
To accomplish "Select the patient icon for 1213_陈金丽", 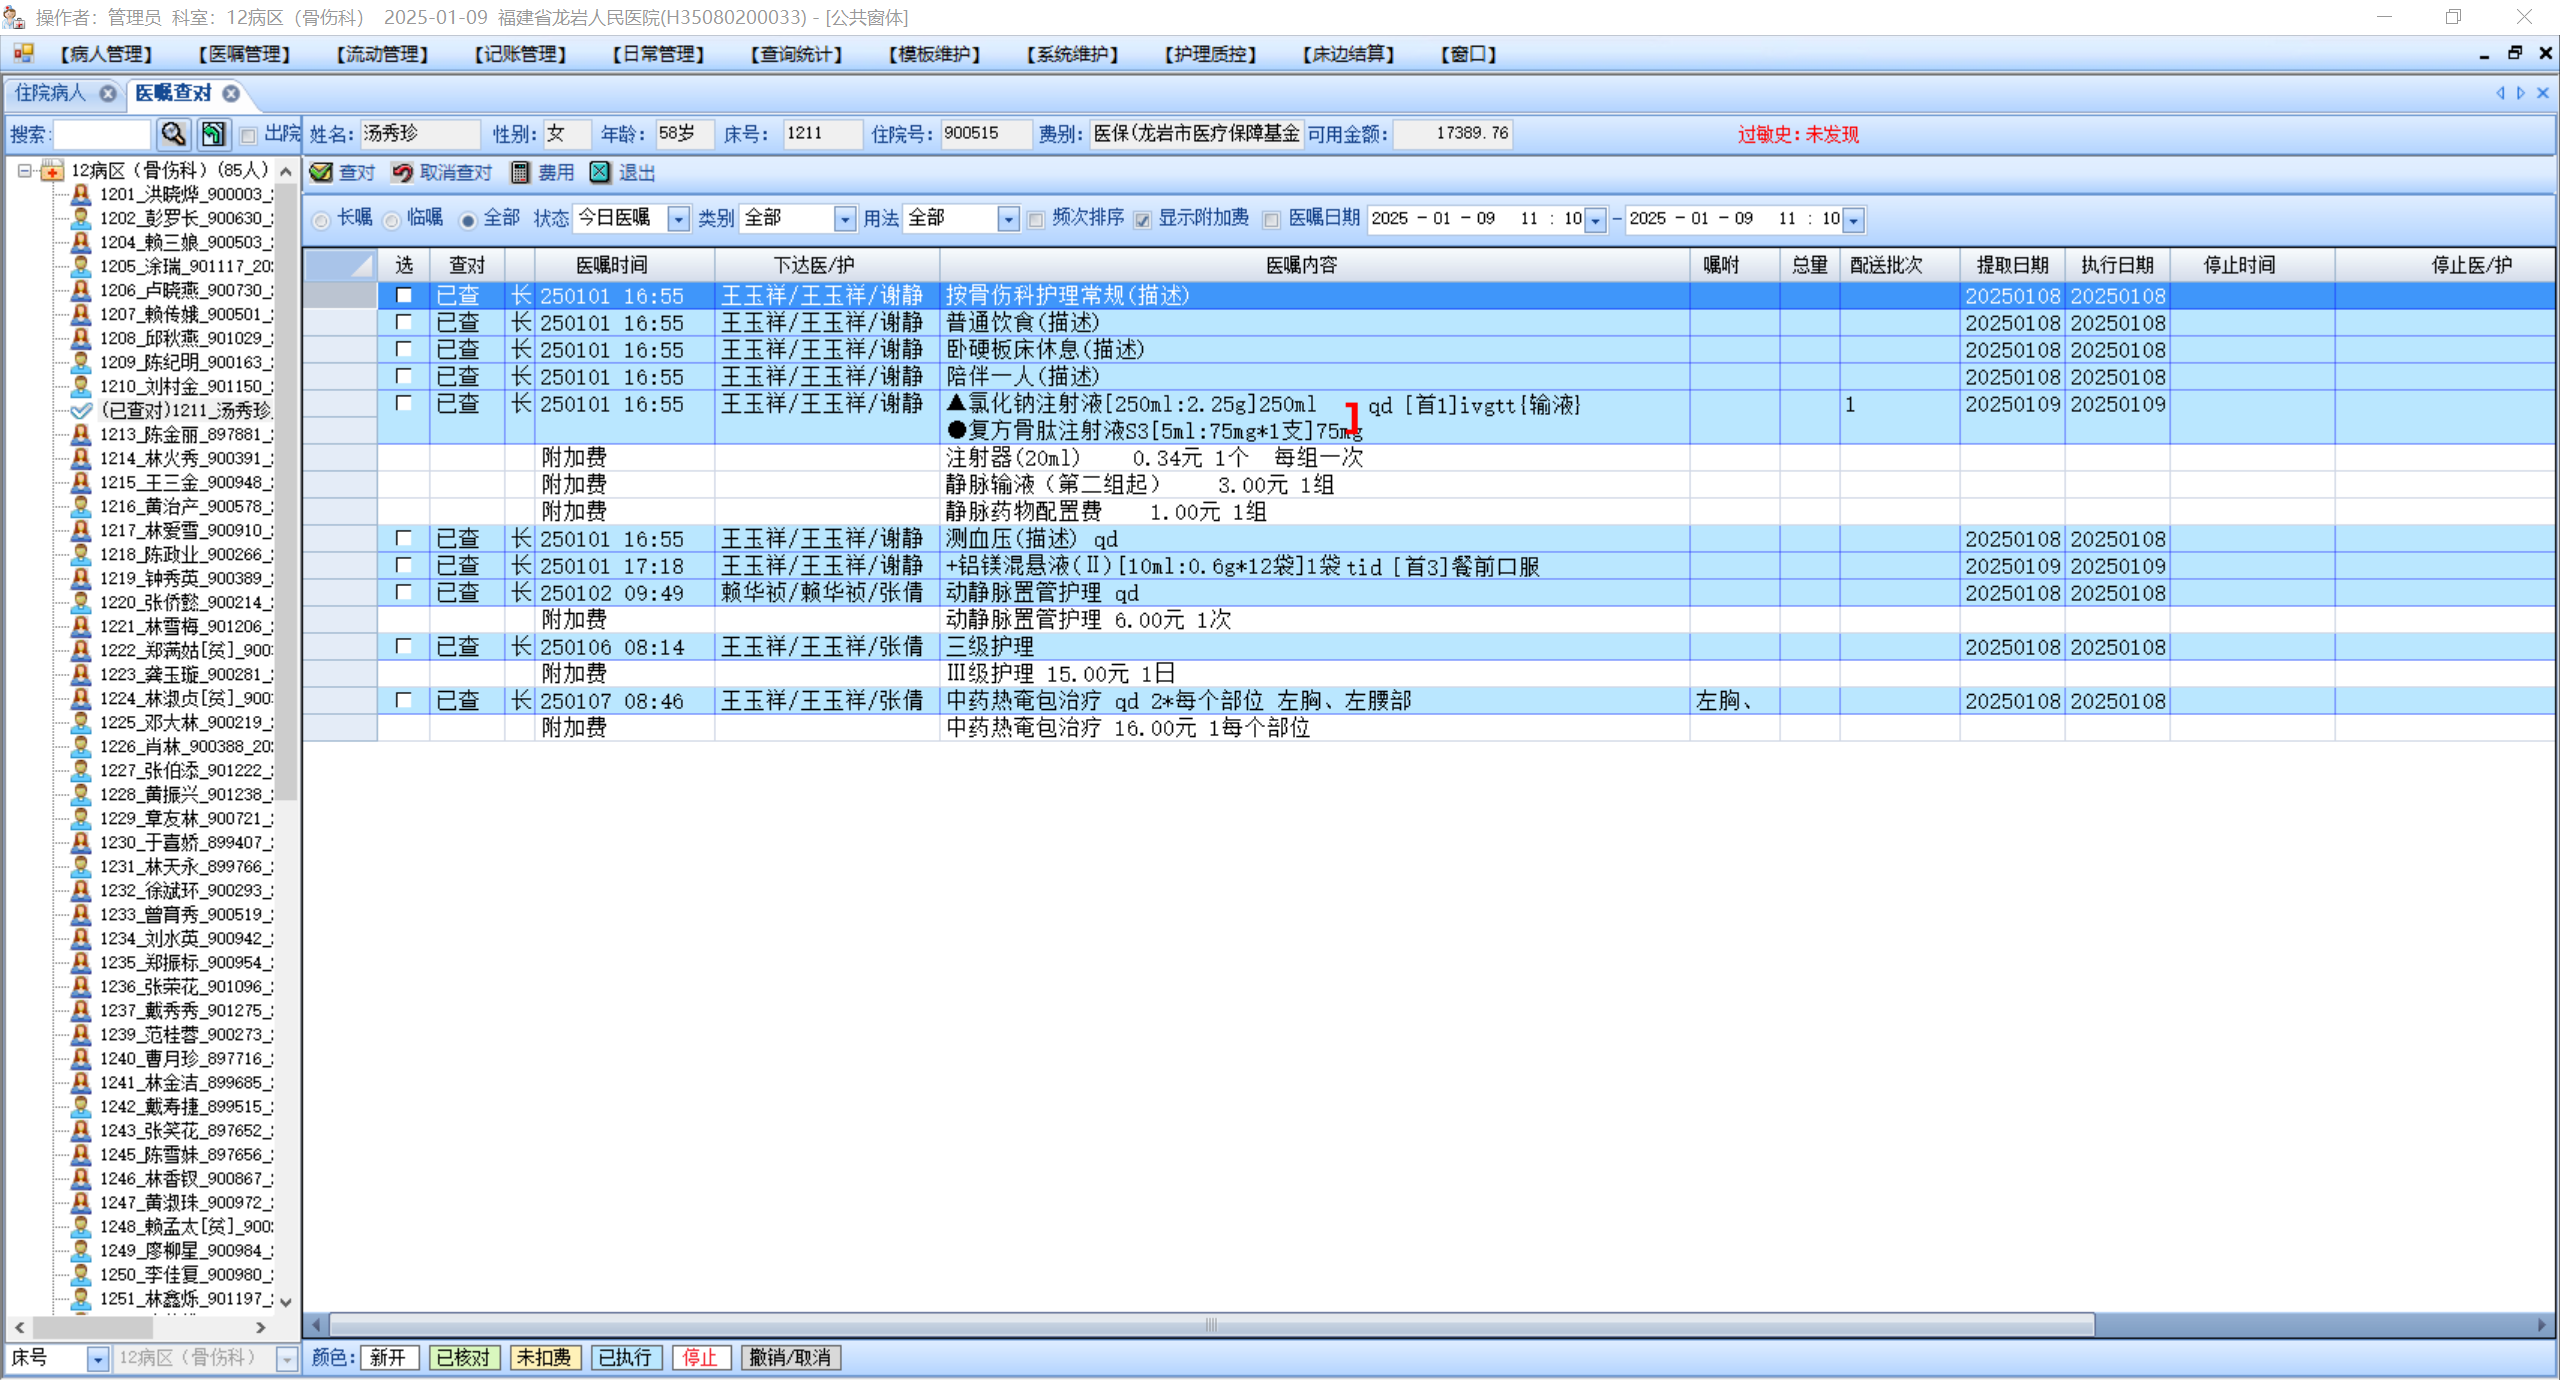I will (x=82, y=434).
